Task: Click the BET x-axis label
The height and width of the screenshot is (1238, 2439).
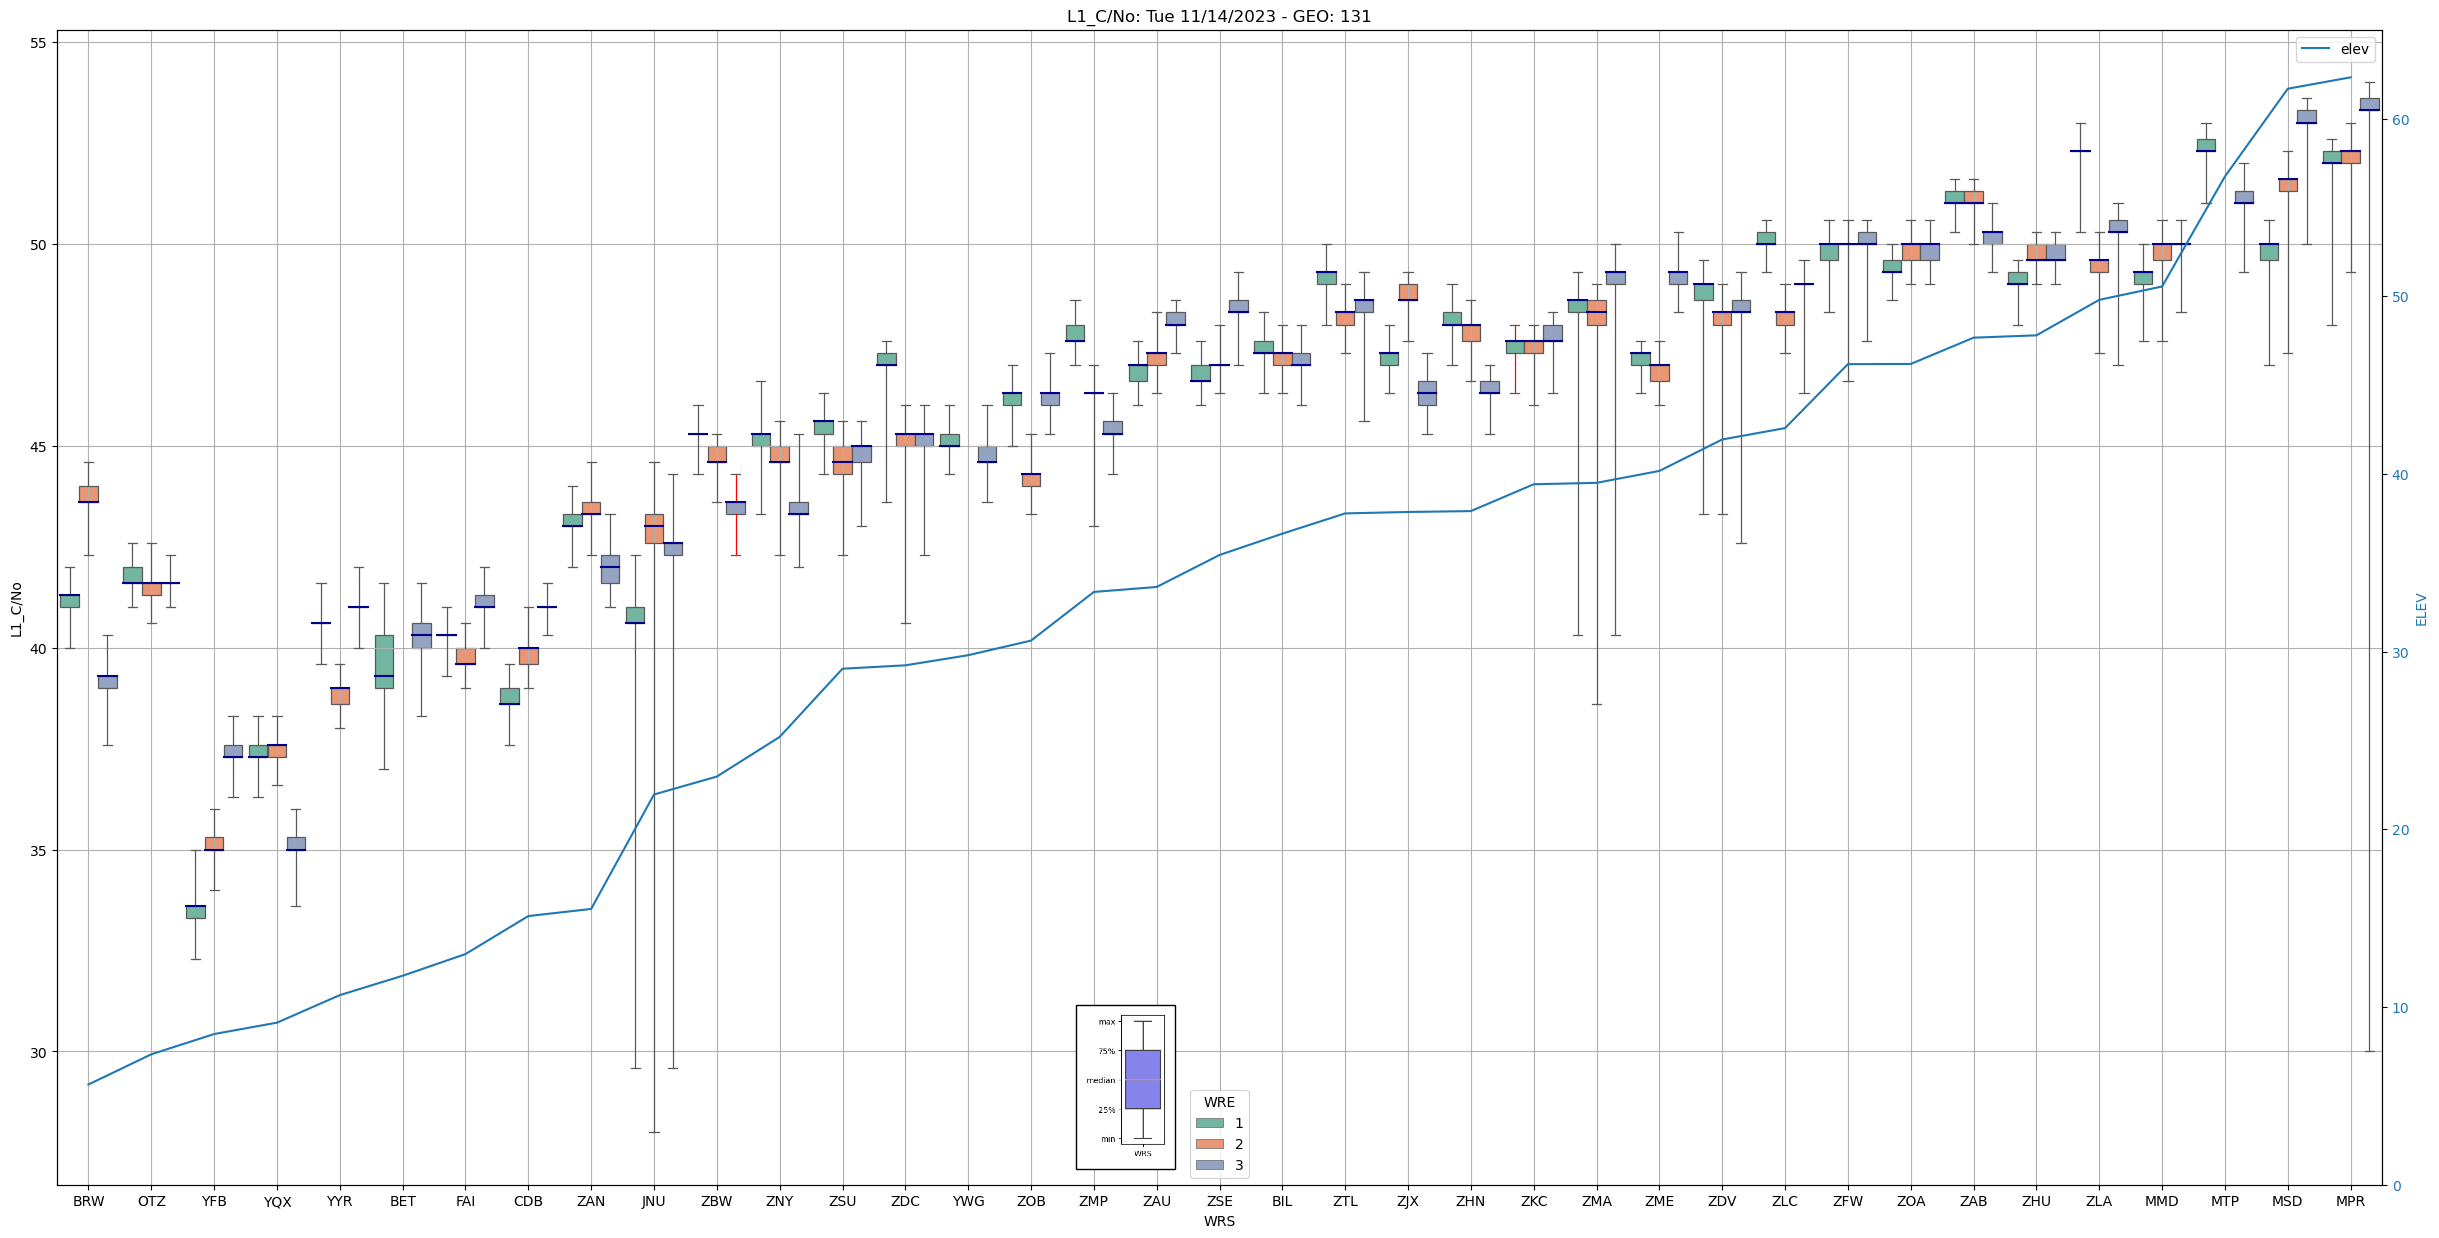Action: [x=403, y=1201]
